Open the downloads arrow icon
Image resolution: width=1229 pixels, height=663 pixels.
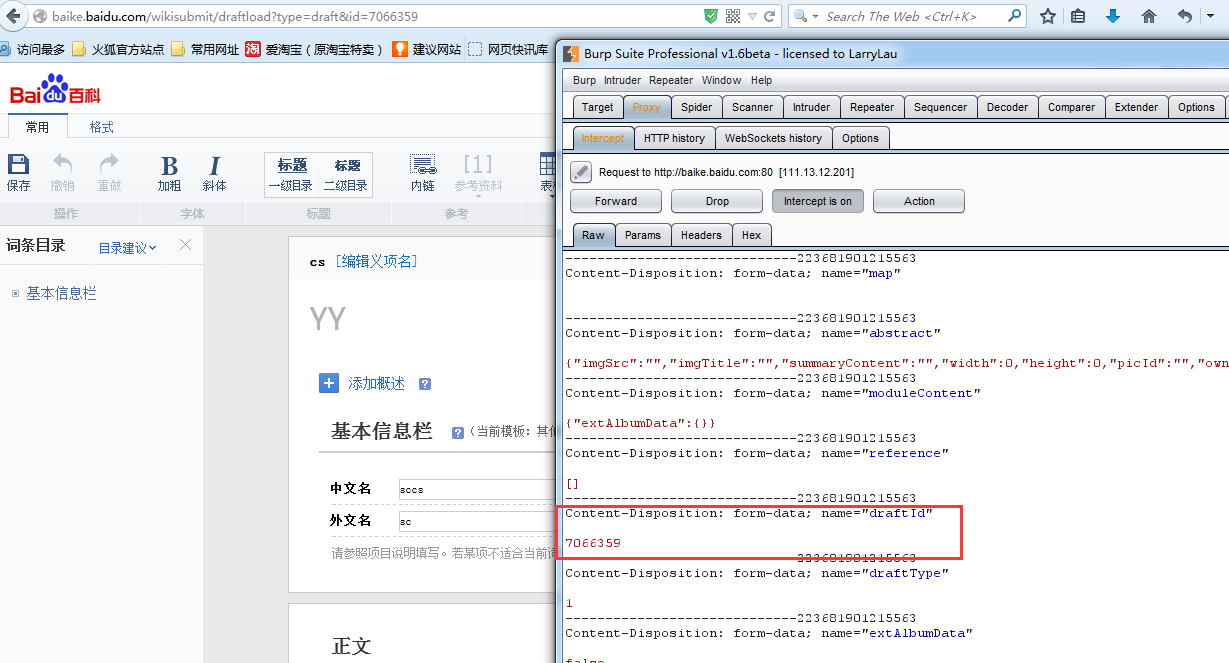(x=1113, y=16)
